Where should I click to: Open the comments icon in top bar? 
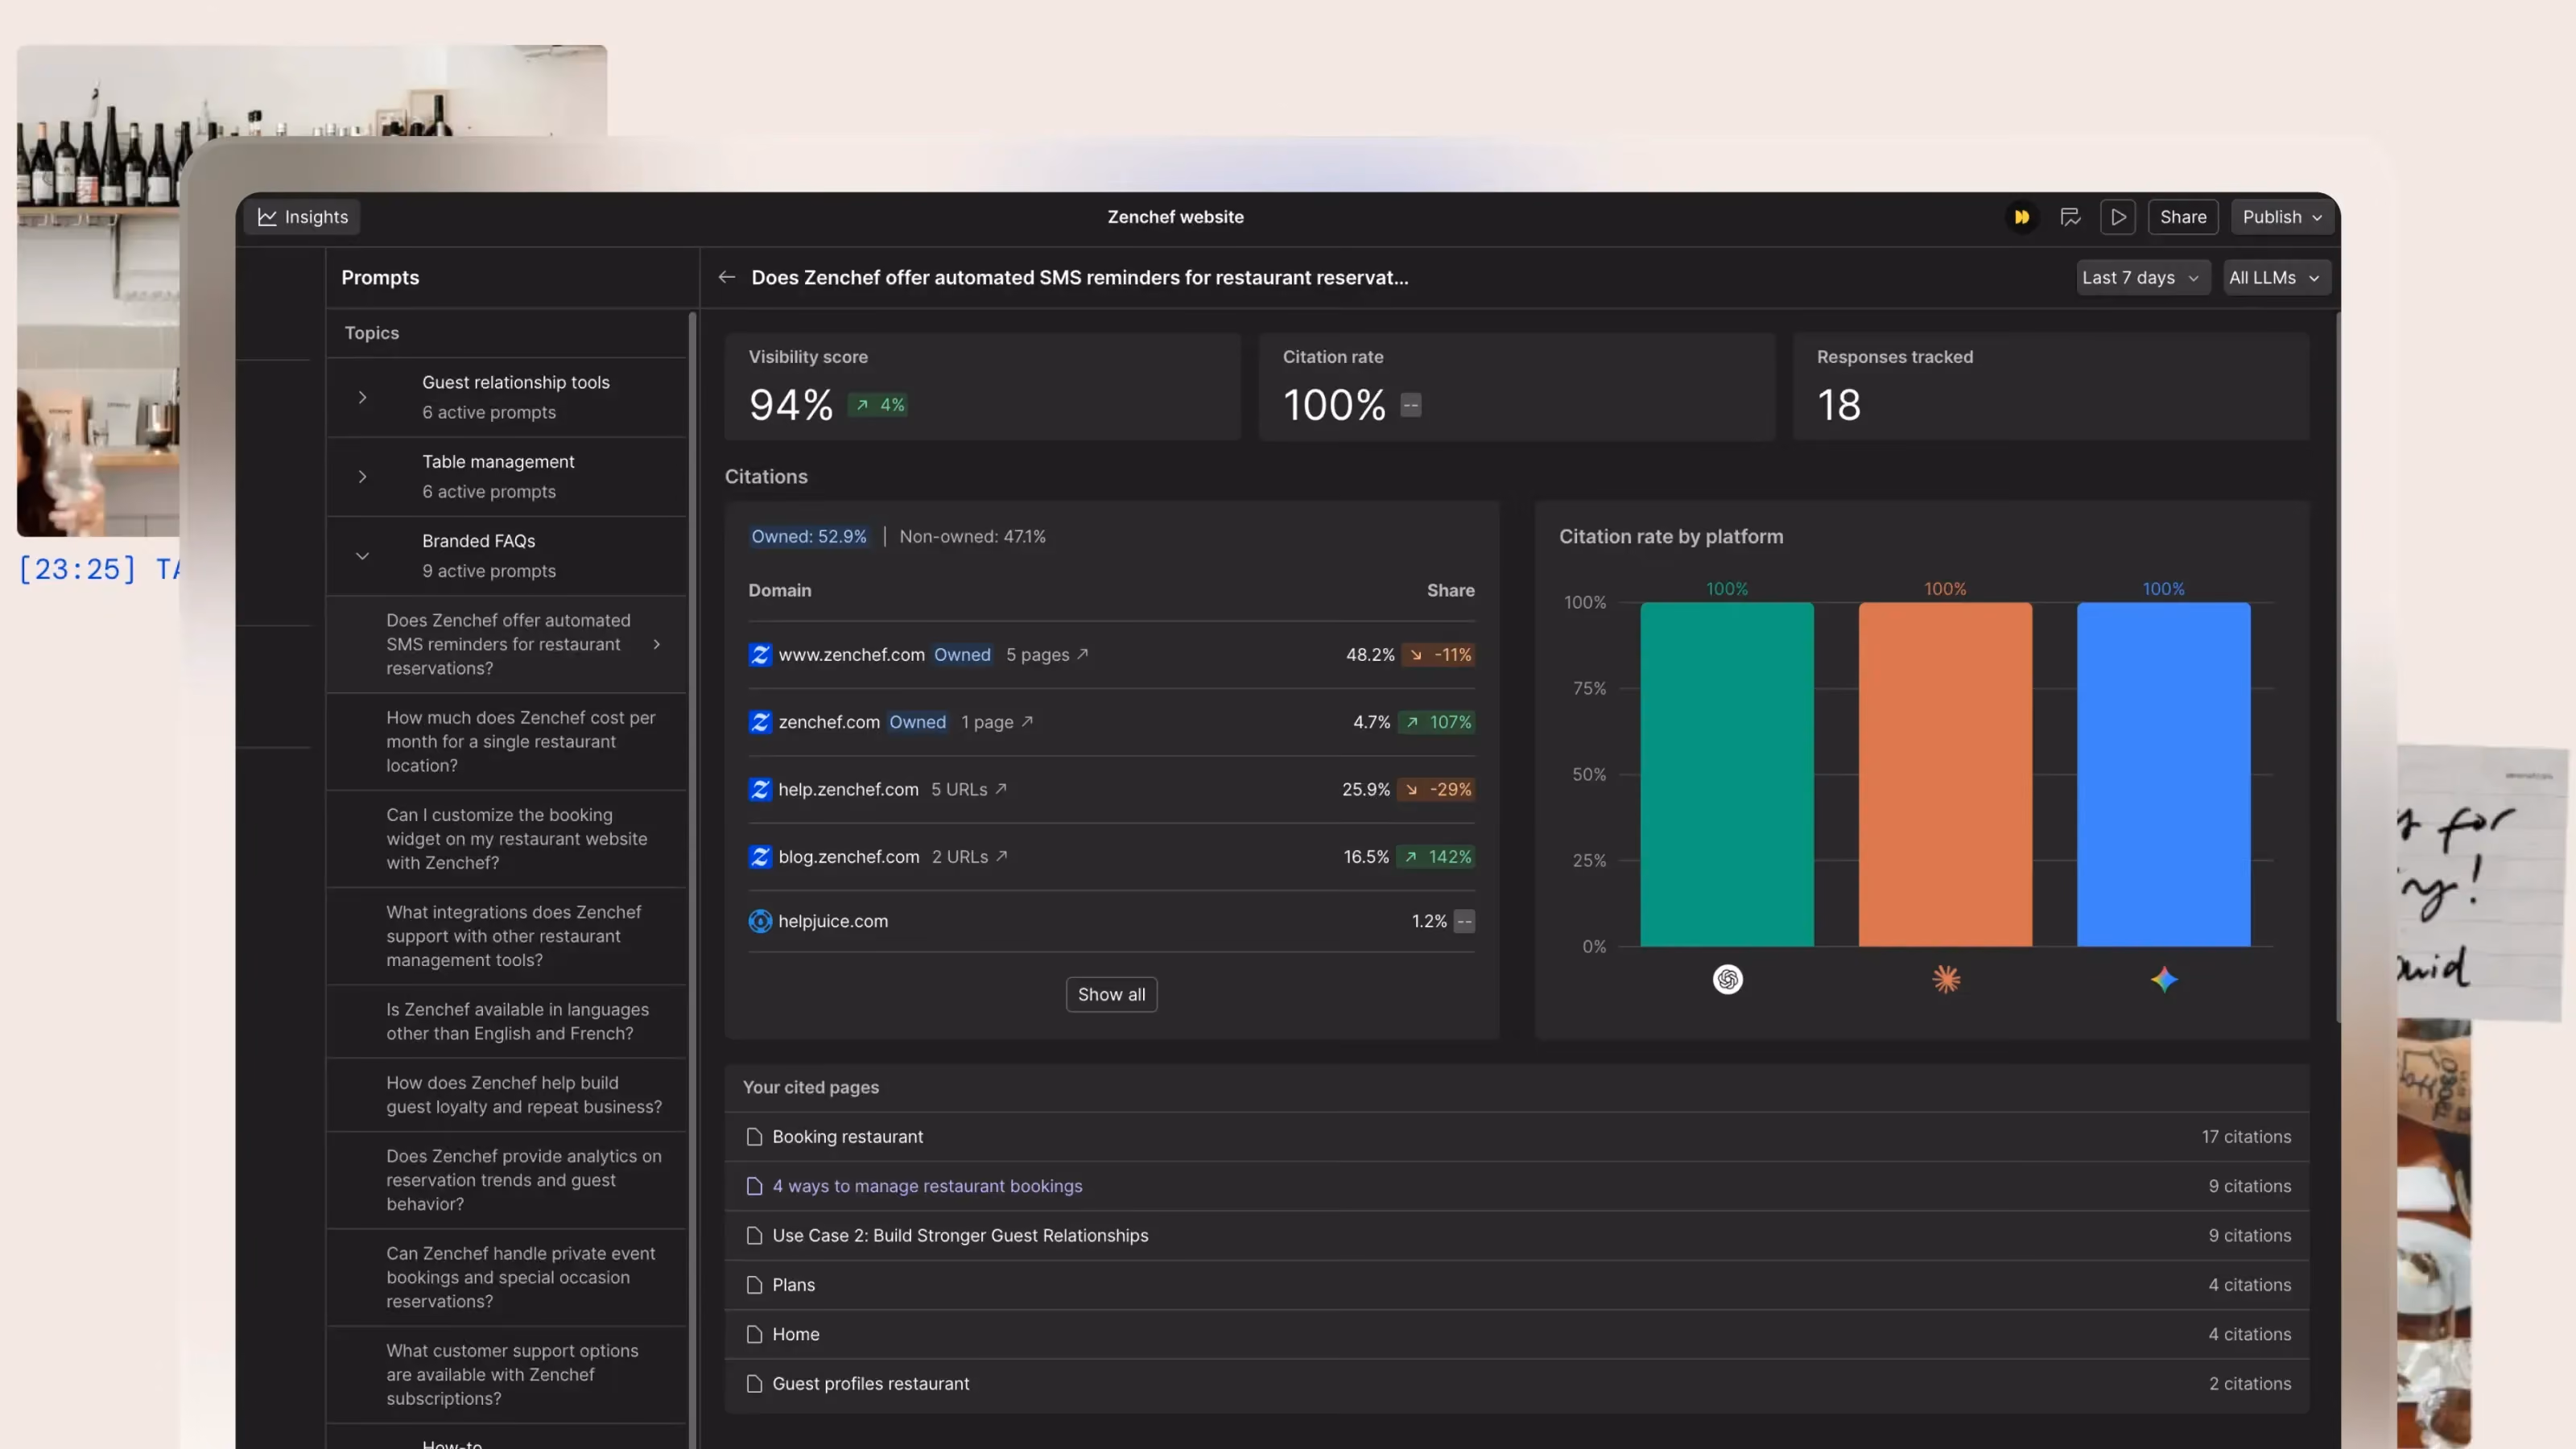click(2070, 217)
